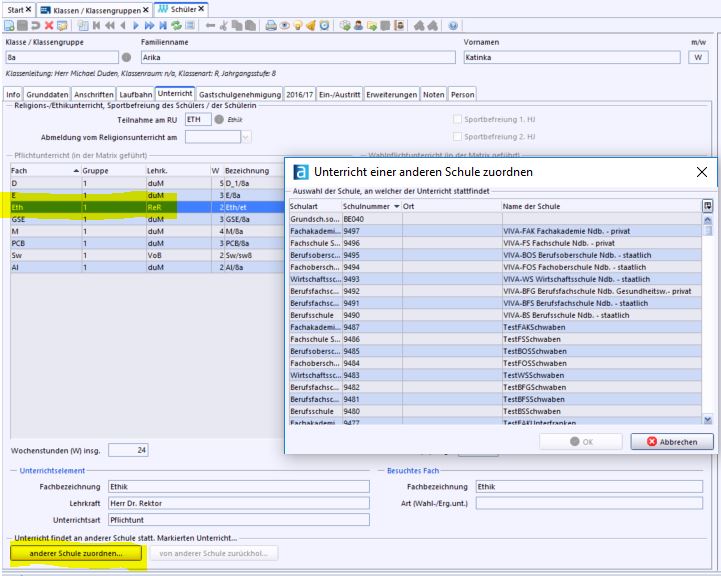
Task: Click the Teilnahme am RU field
Action: point(198,120)
